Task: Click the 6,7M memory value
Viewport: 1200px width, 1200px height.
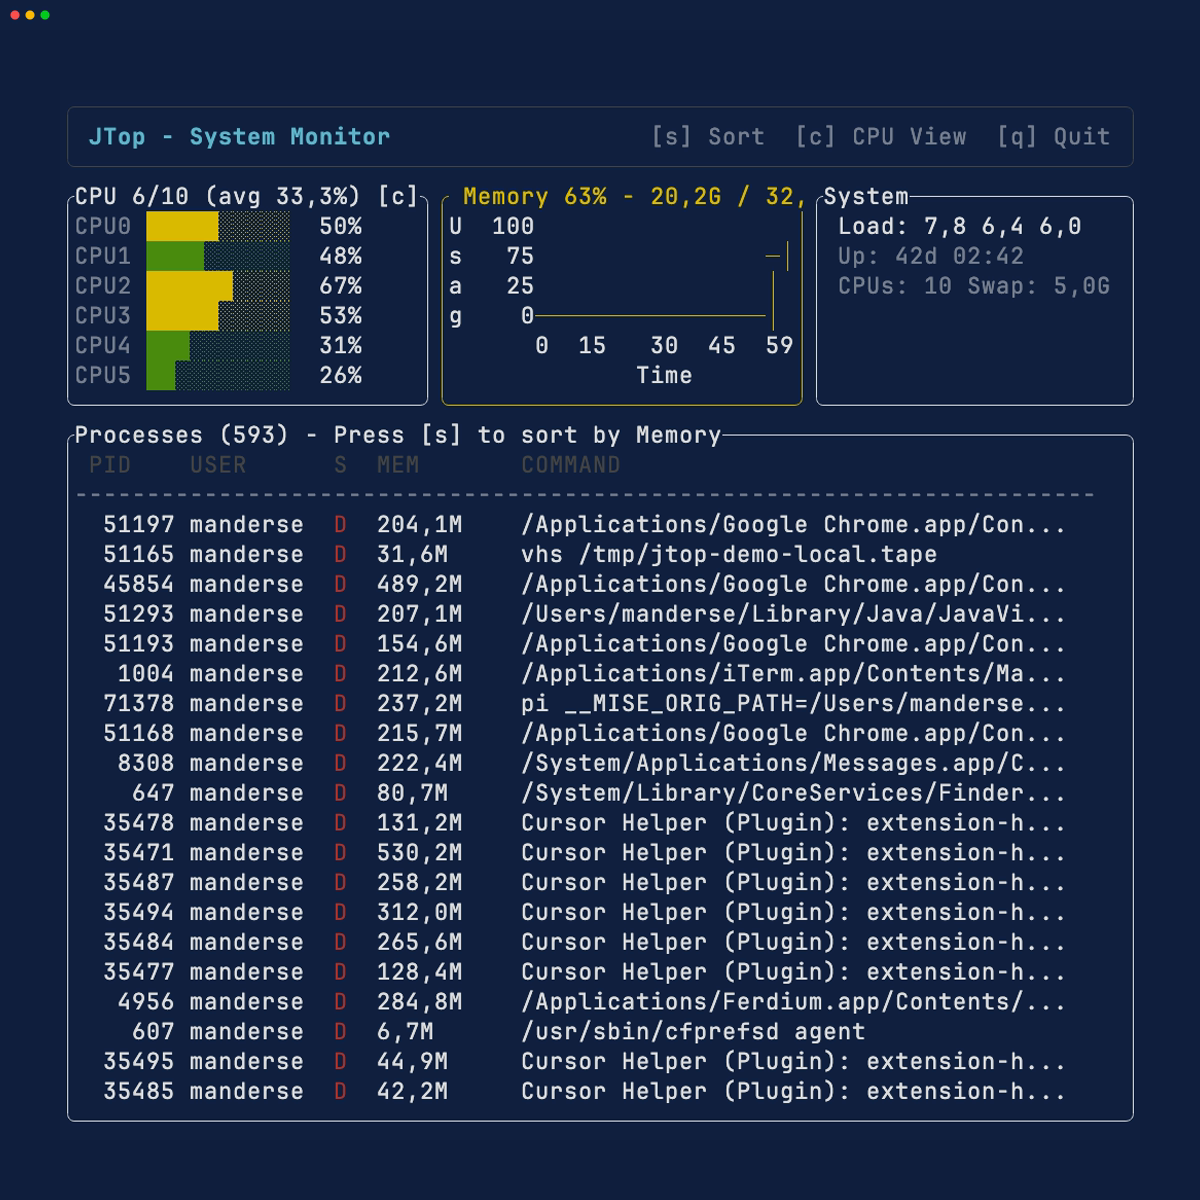Action: click(x=405, y=1032)
